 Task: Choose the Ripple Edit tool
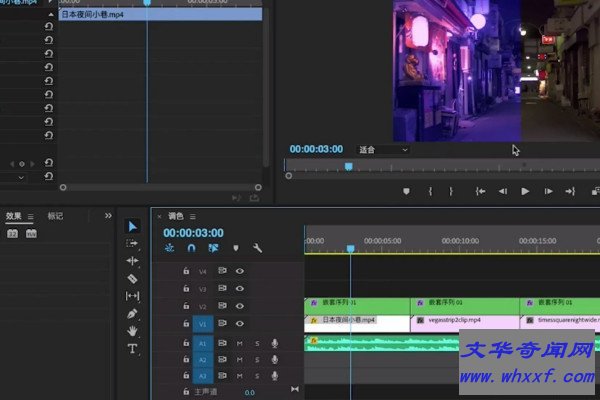coord(132,260)
